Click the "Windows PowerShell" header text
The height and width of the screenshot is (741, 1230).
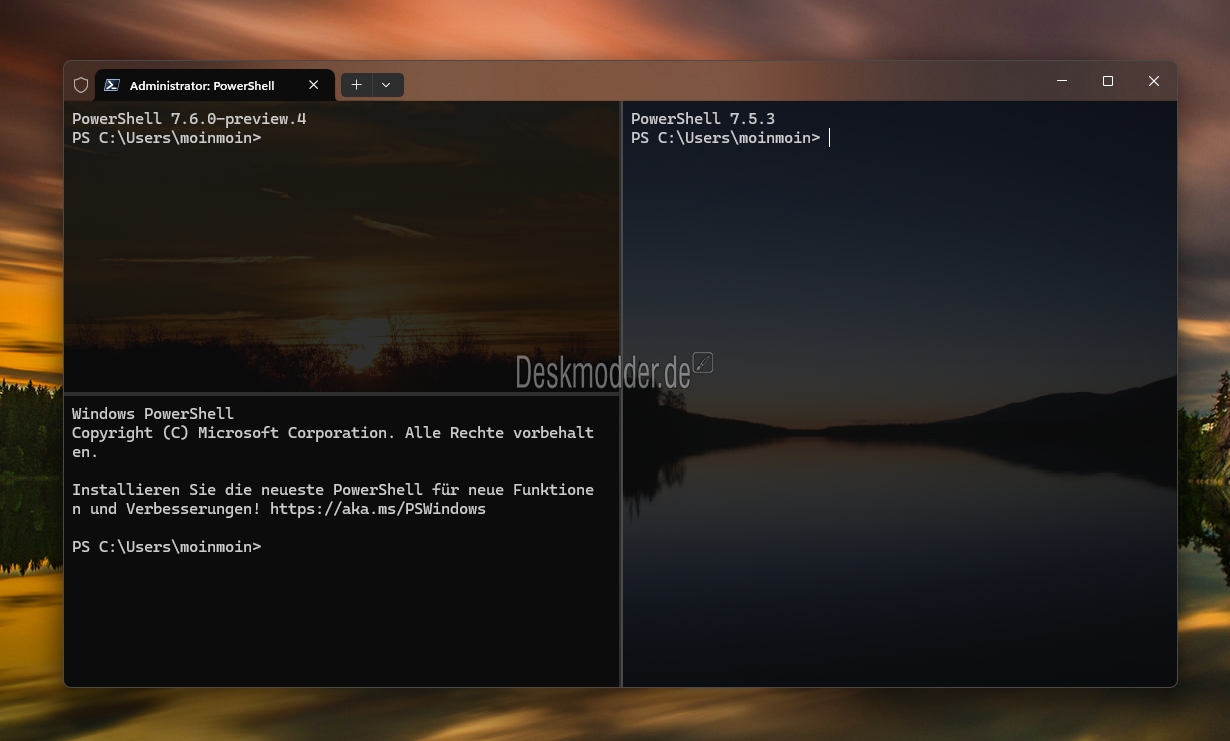[x=153, y=414]
